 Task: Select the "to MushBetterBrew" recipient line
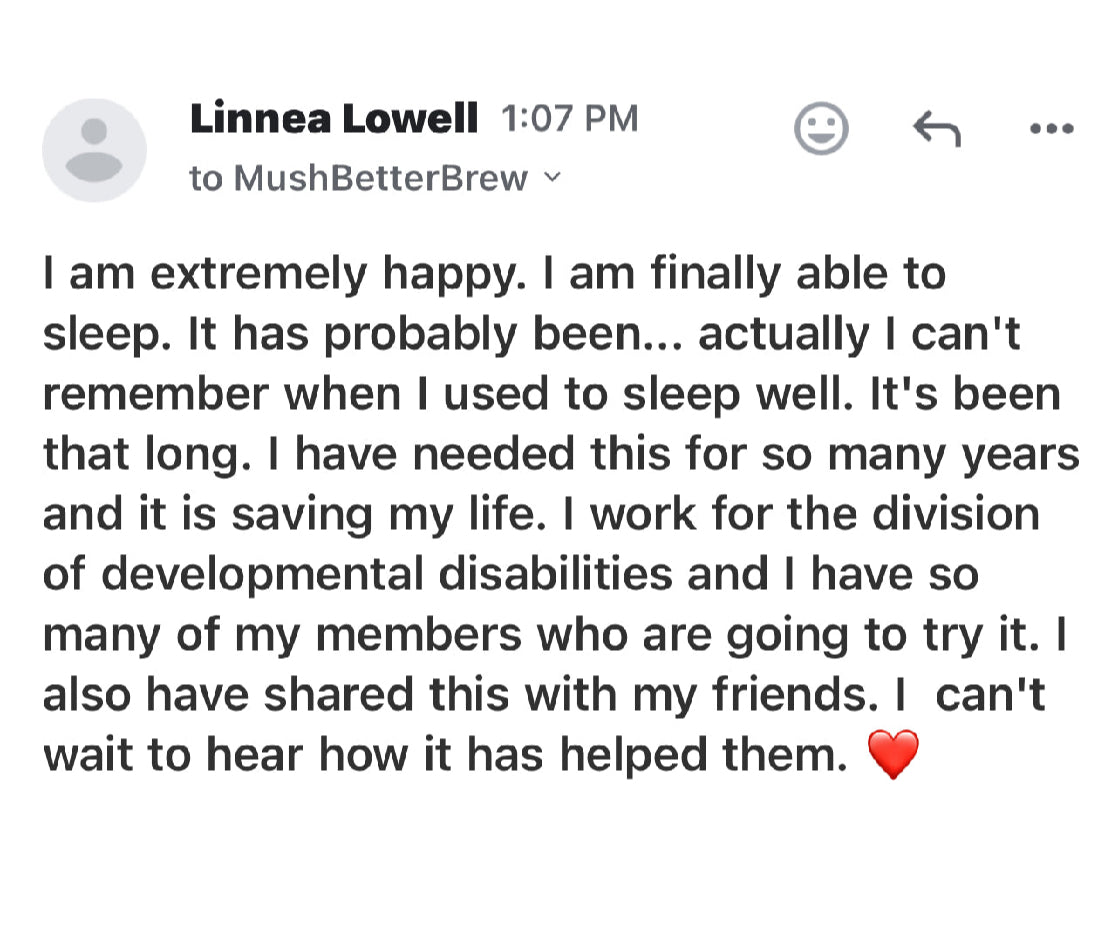(x=359, y=178)
